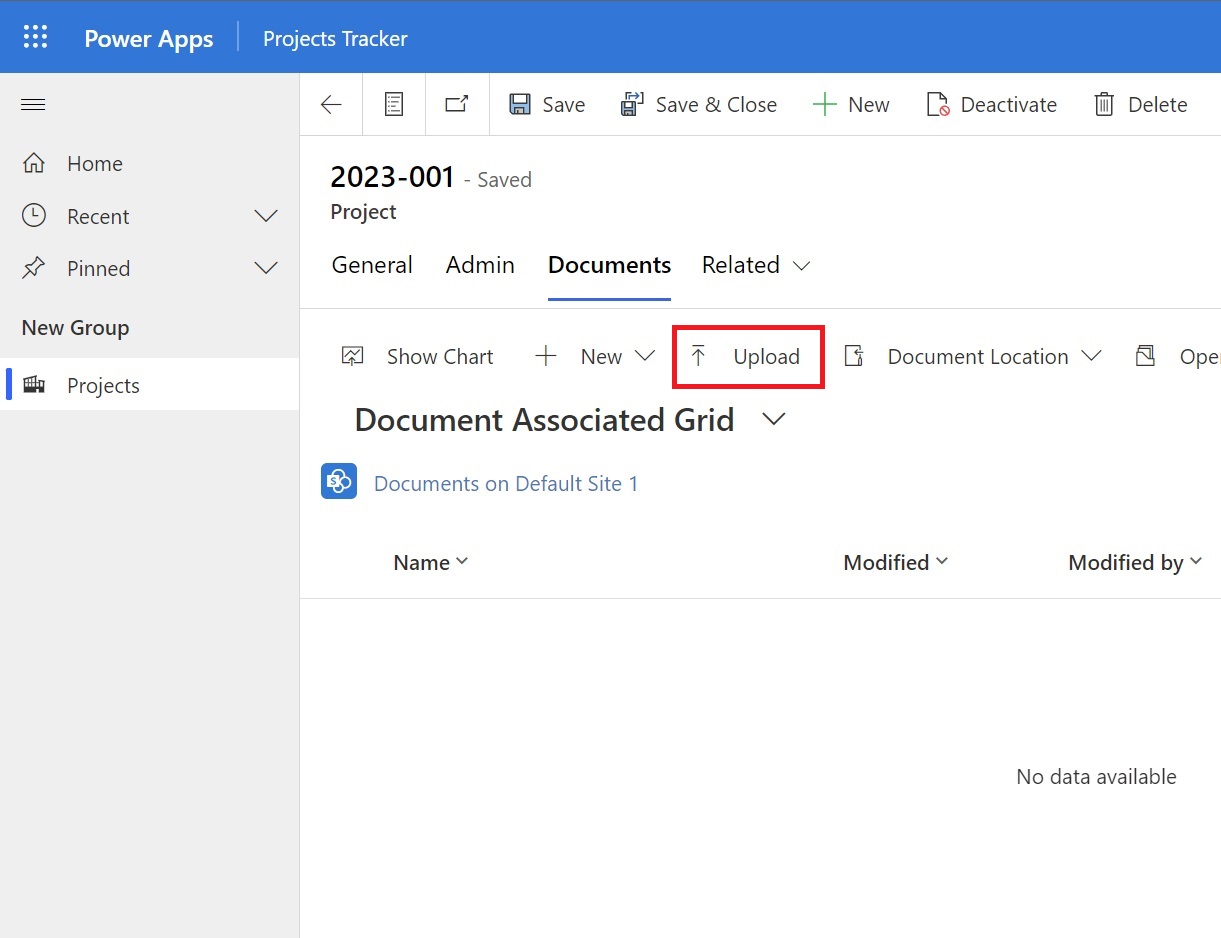Collapse the sidebar with the hamburger icon
Image resolution: width=1221 pixels, height=938 pixels.
33,104
